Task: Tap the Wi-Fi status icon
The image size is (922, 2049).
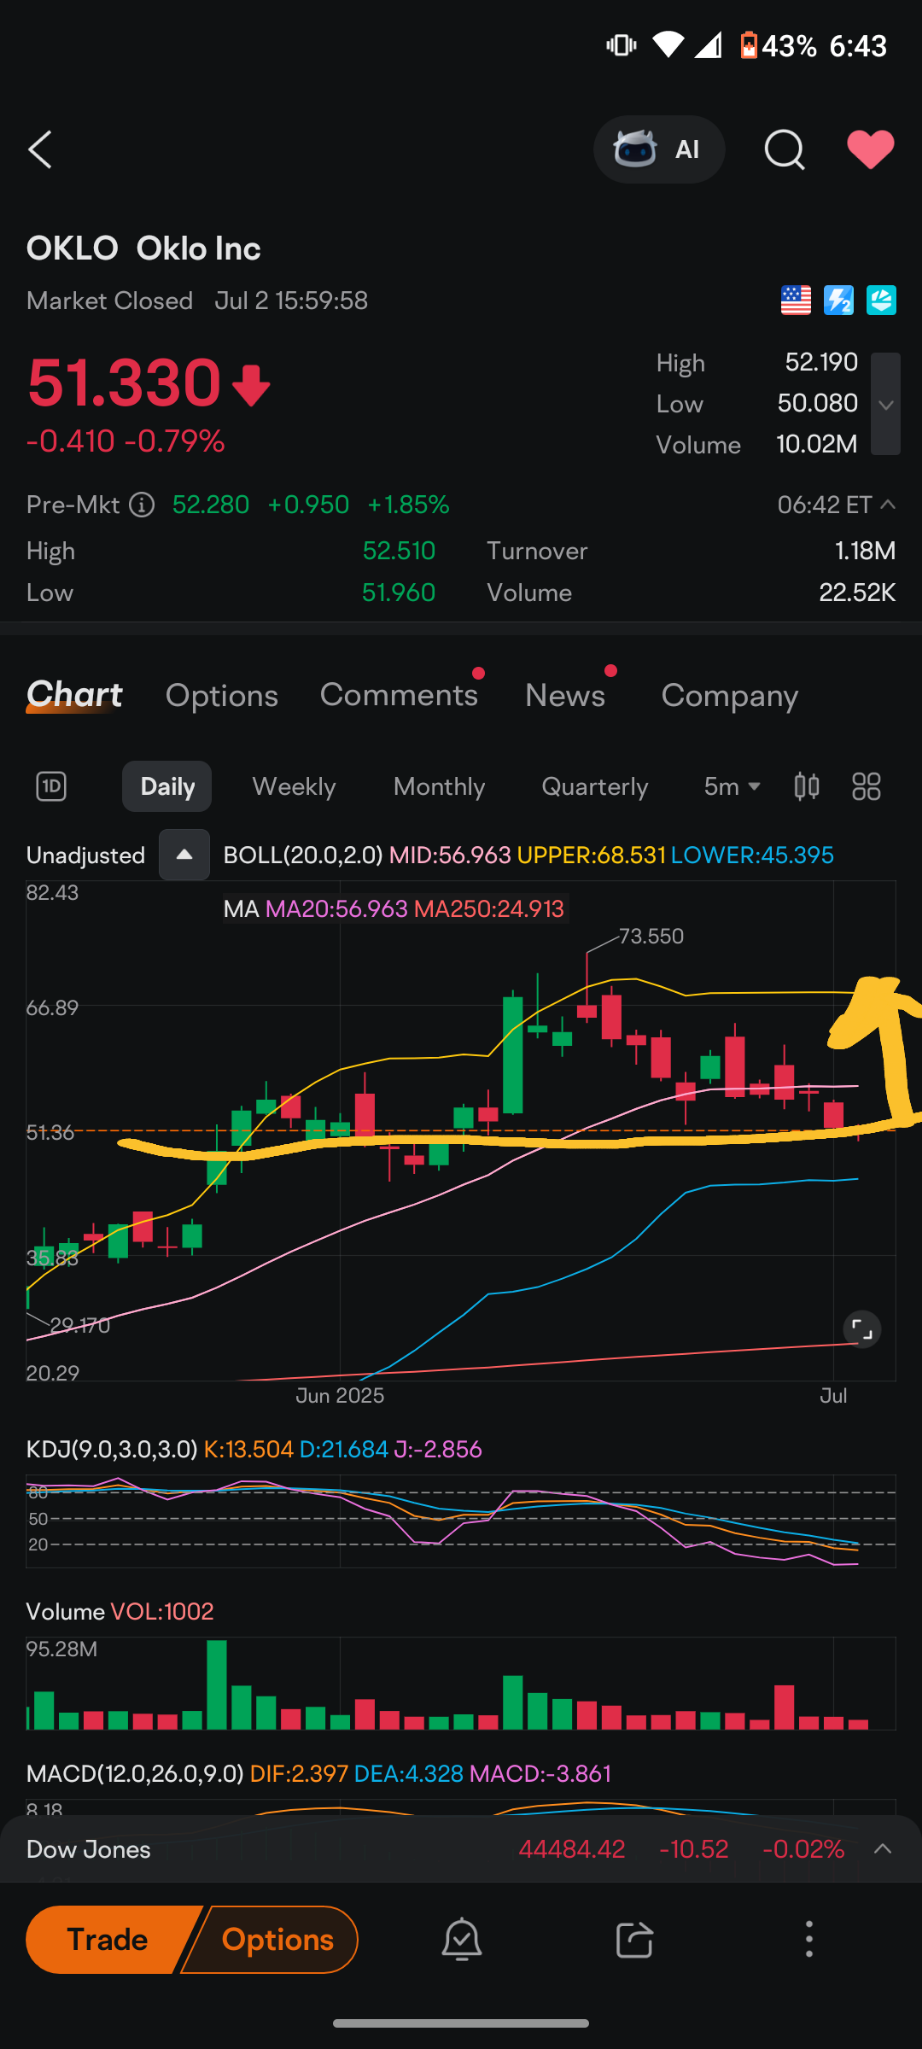Action: [668, 45]
